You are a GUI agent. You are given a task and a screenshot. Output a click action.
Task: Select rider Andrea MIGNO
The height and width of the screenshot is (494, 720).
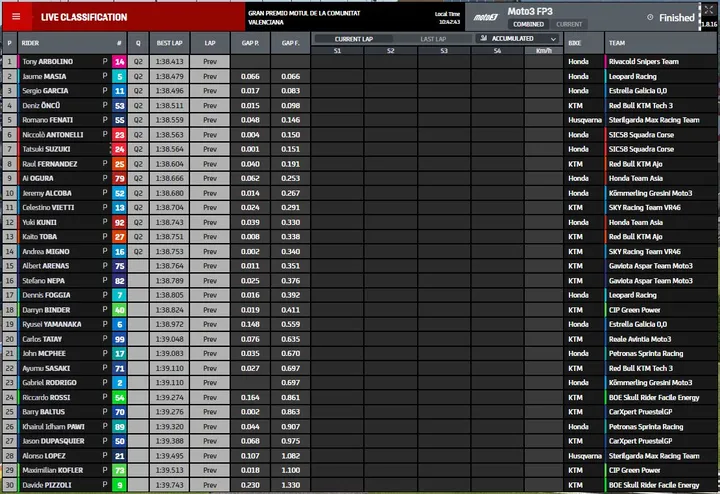tap(46, 252)
